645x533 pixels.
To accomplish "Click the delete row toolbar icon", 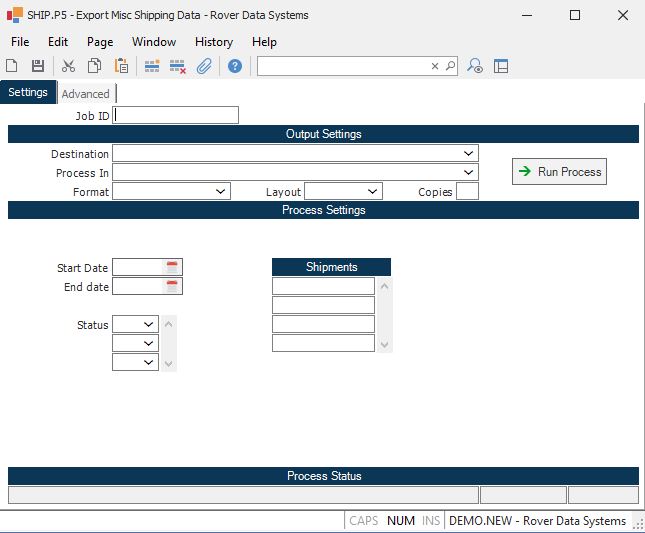I will tap(178, 66).
